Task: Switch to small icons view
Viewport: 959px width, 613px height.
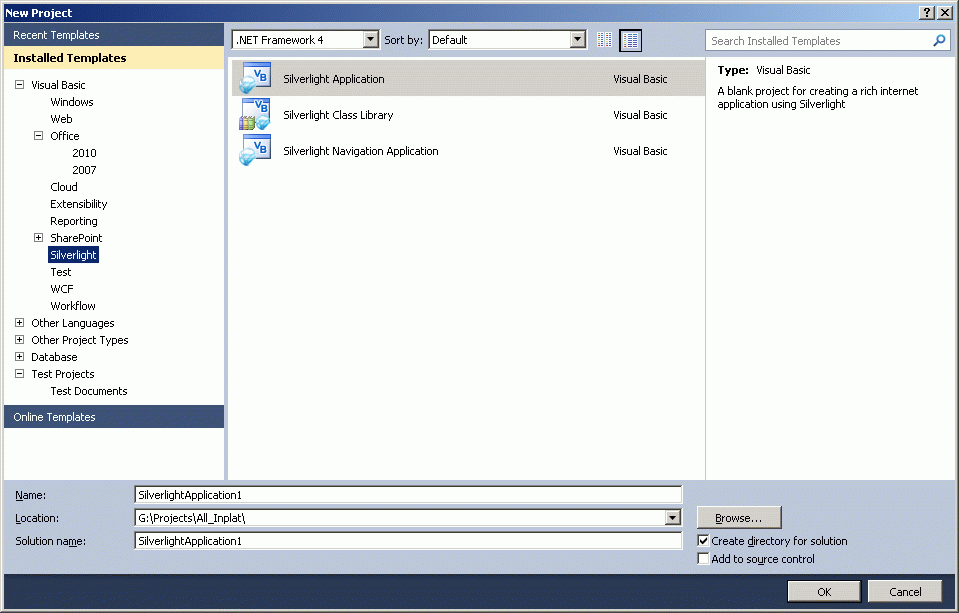Action: (604, 40)
